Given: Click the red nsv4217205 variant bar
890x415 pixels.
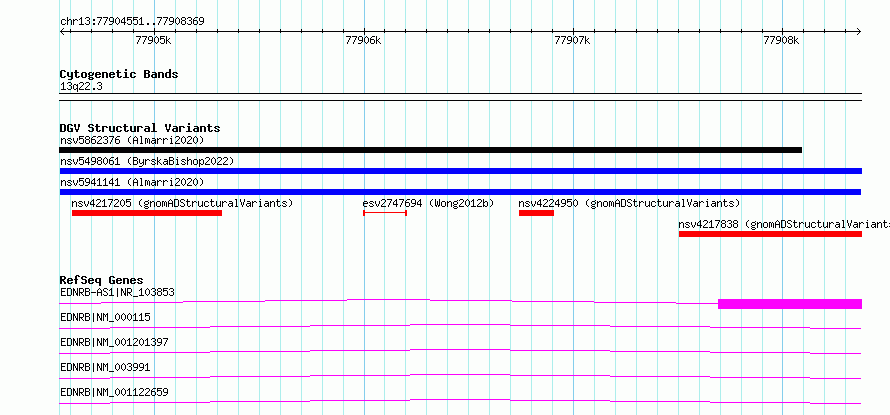Looking at the screenshot, I should (147, 213).
